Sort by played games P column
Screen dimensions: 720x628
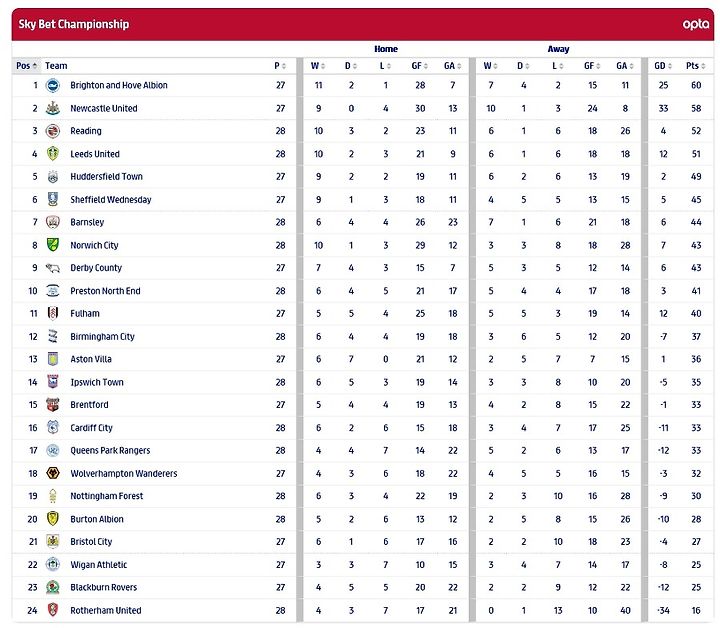(280, 66)
